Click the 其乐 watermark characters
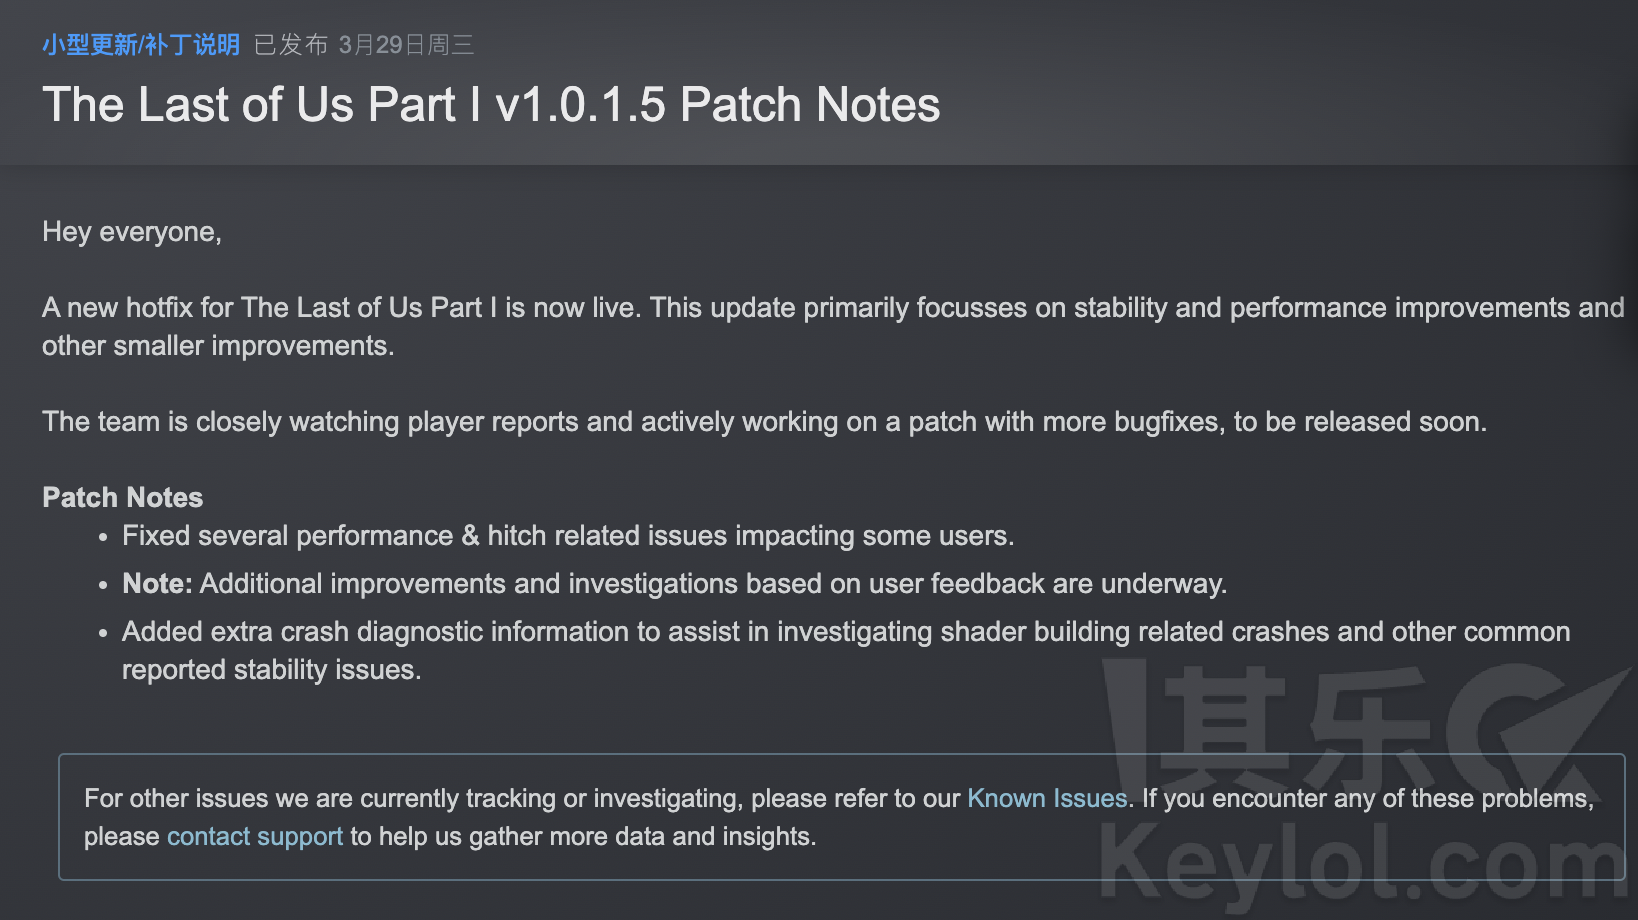 click(1298, 728)
